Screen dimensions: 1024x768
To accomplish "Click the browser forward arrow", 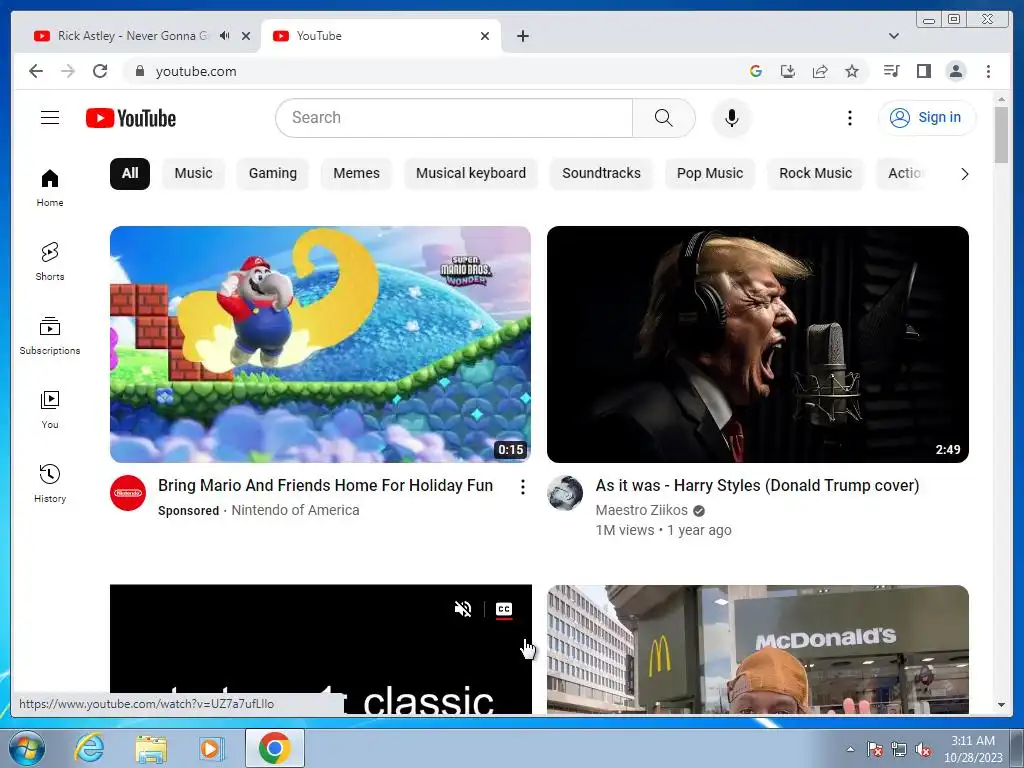I will (68, 71).
